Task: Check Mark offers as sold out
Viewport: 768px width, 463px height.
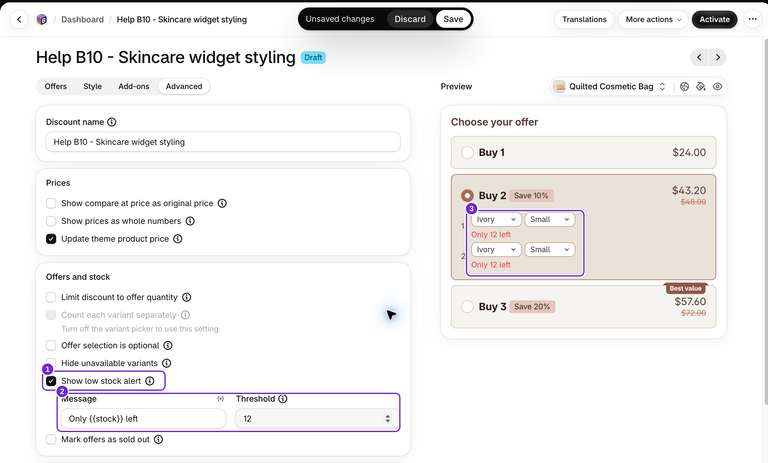Action: tap(51, 439)
